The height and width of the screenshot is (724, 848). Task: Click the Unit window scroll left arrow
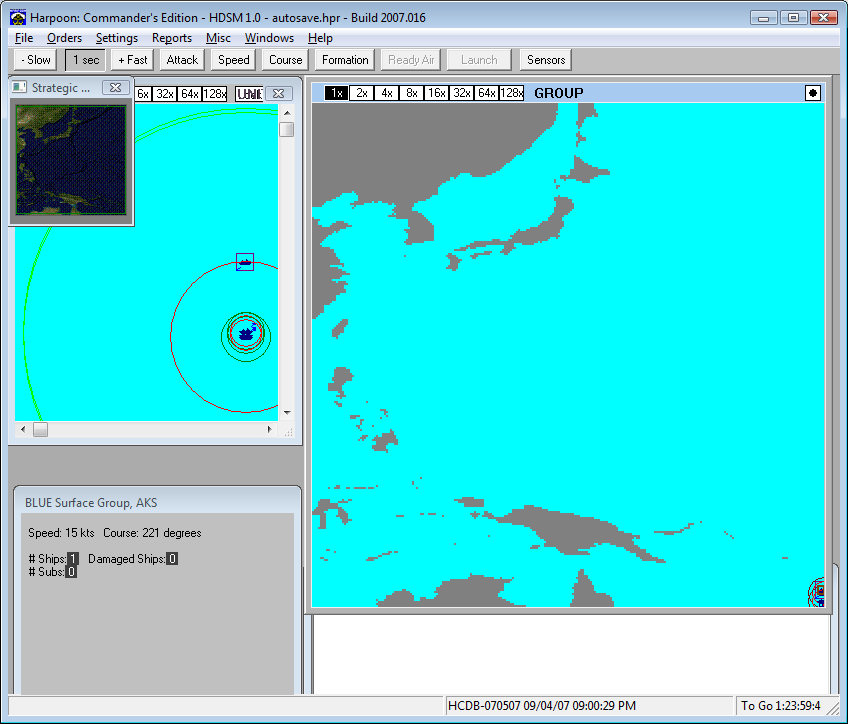[23, 429]
